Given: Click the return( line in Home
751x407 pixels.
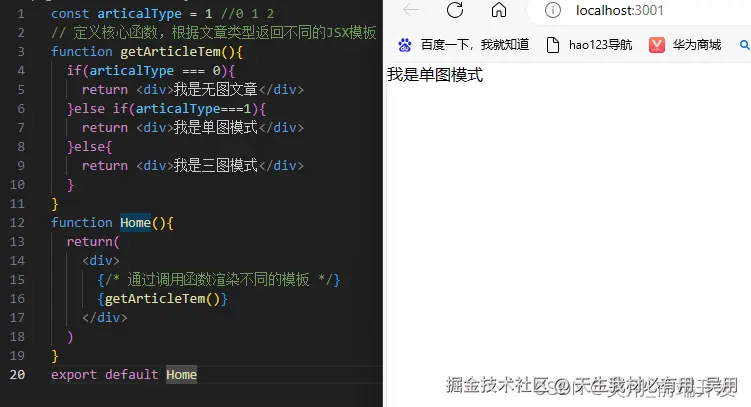Looking at the screenshot, I should (x=93, y=242).
